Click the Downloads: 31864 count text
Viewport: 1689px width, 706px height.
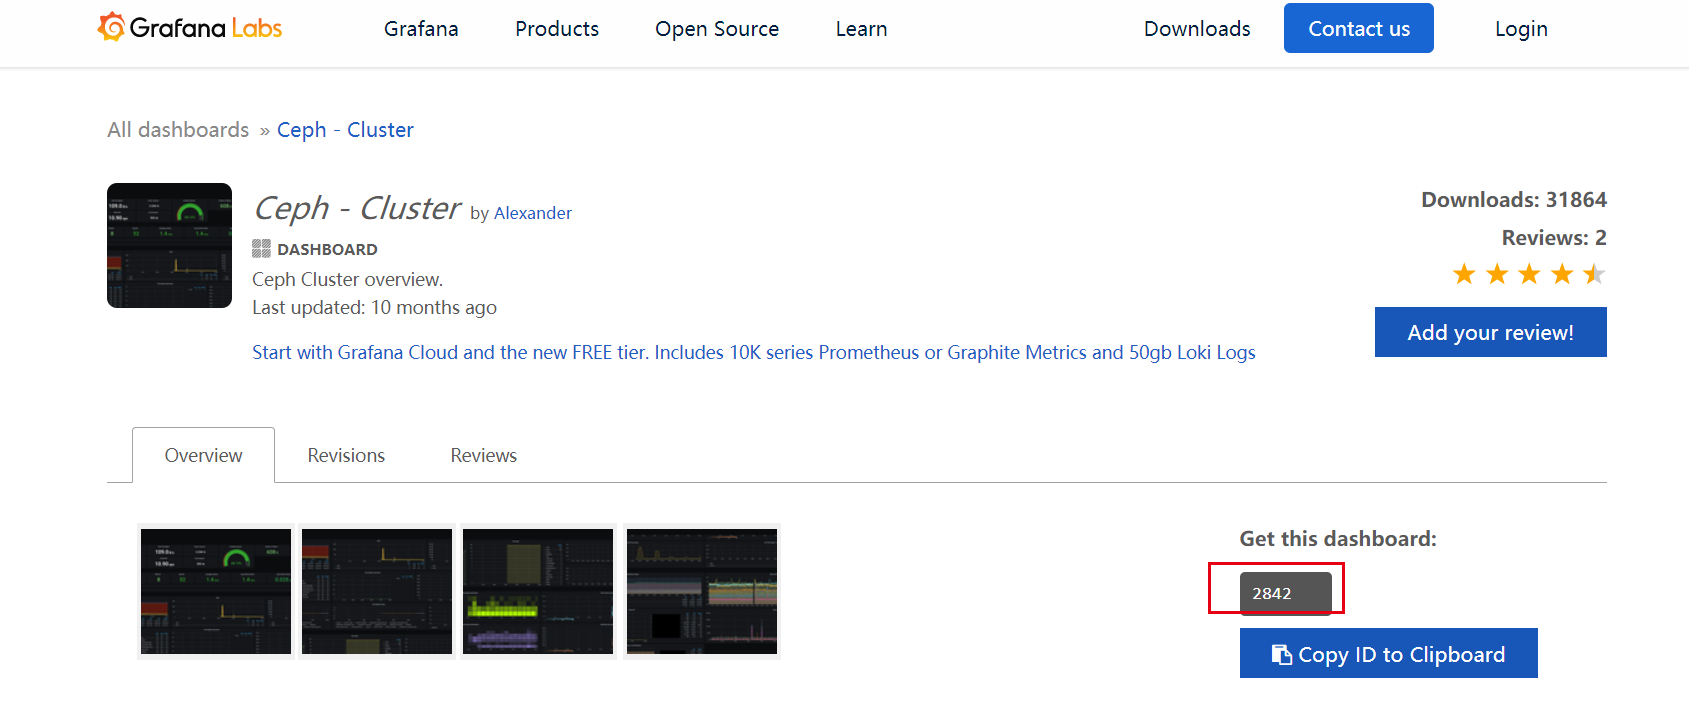pos(1514,200)
